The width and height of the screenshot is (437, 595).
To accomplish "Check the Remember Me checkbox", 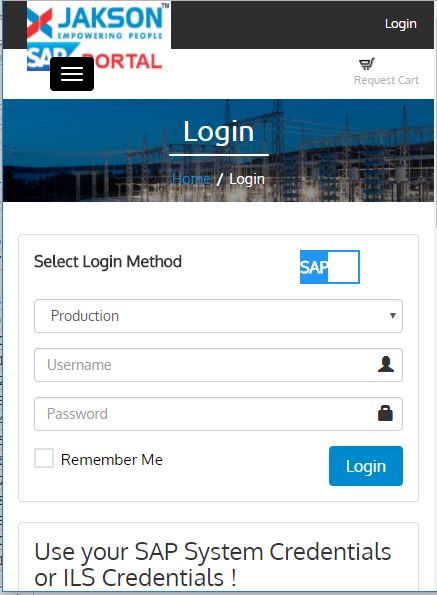I will click(44, 458).
